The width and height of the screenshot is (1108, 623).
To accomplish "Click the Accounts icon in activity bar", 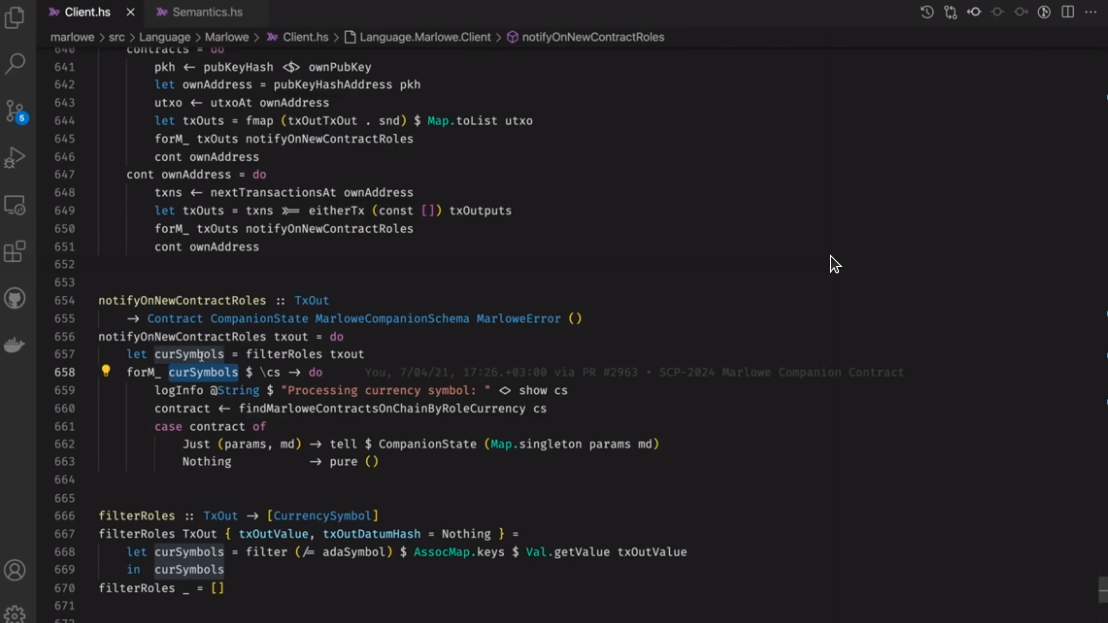I will tap(15, 570).
